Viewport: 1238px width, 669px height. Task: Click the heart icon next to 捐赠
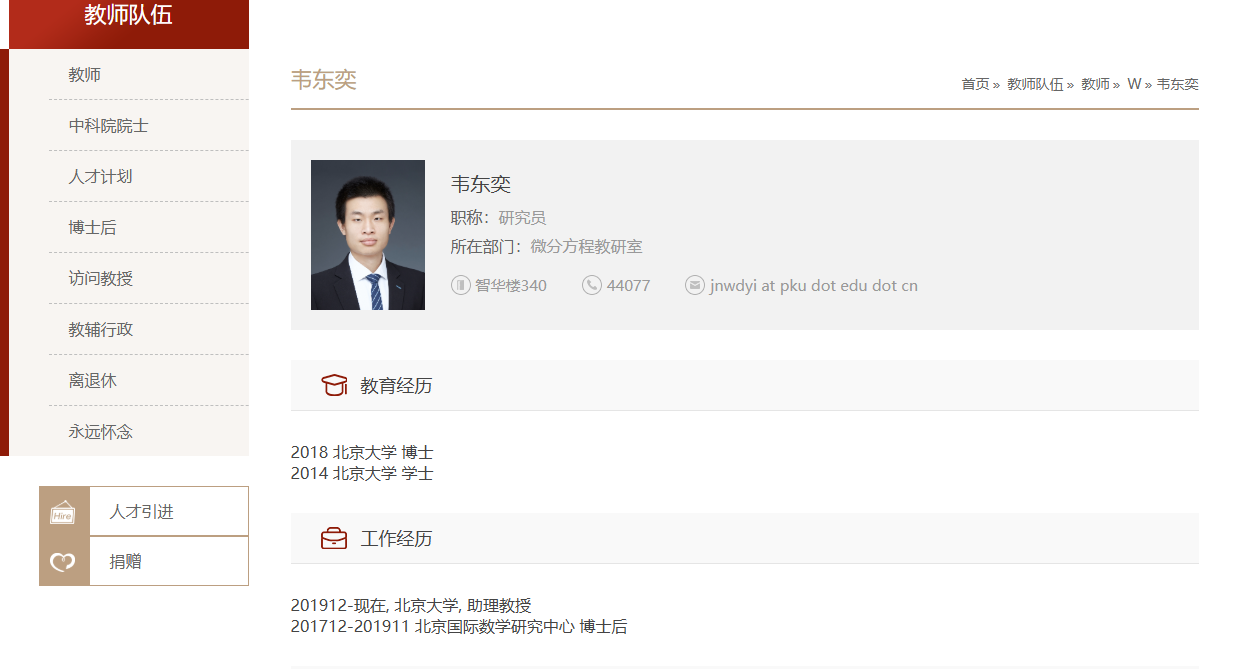click(x=63, y=562)
